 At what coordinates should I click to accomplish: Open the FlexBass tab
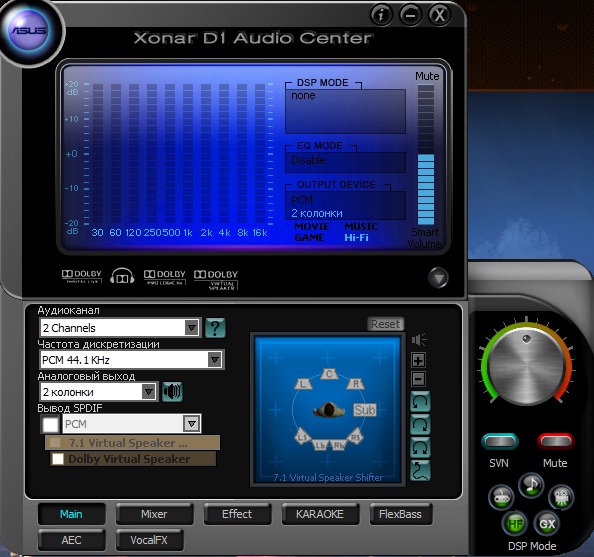click(x=400, y=514)
